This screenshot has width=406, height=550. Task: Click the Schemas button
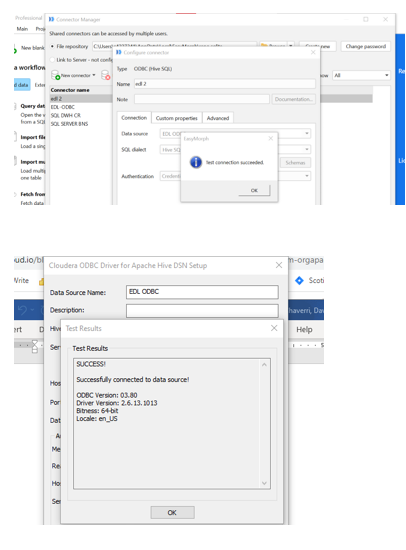coord(295,163)
